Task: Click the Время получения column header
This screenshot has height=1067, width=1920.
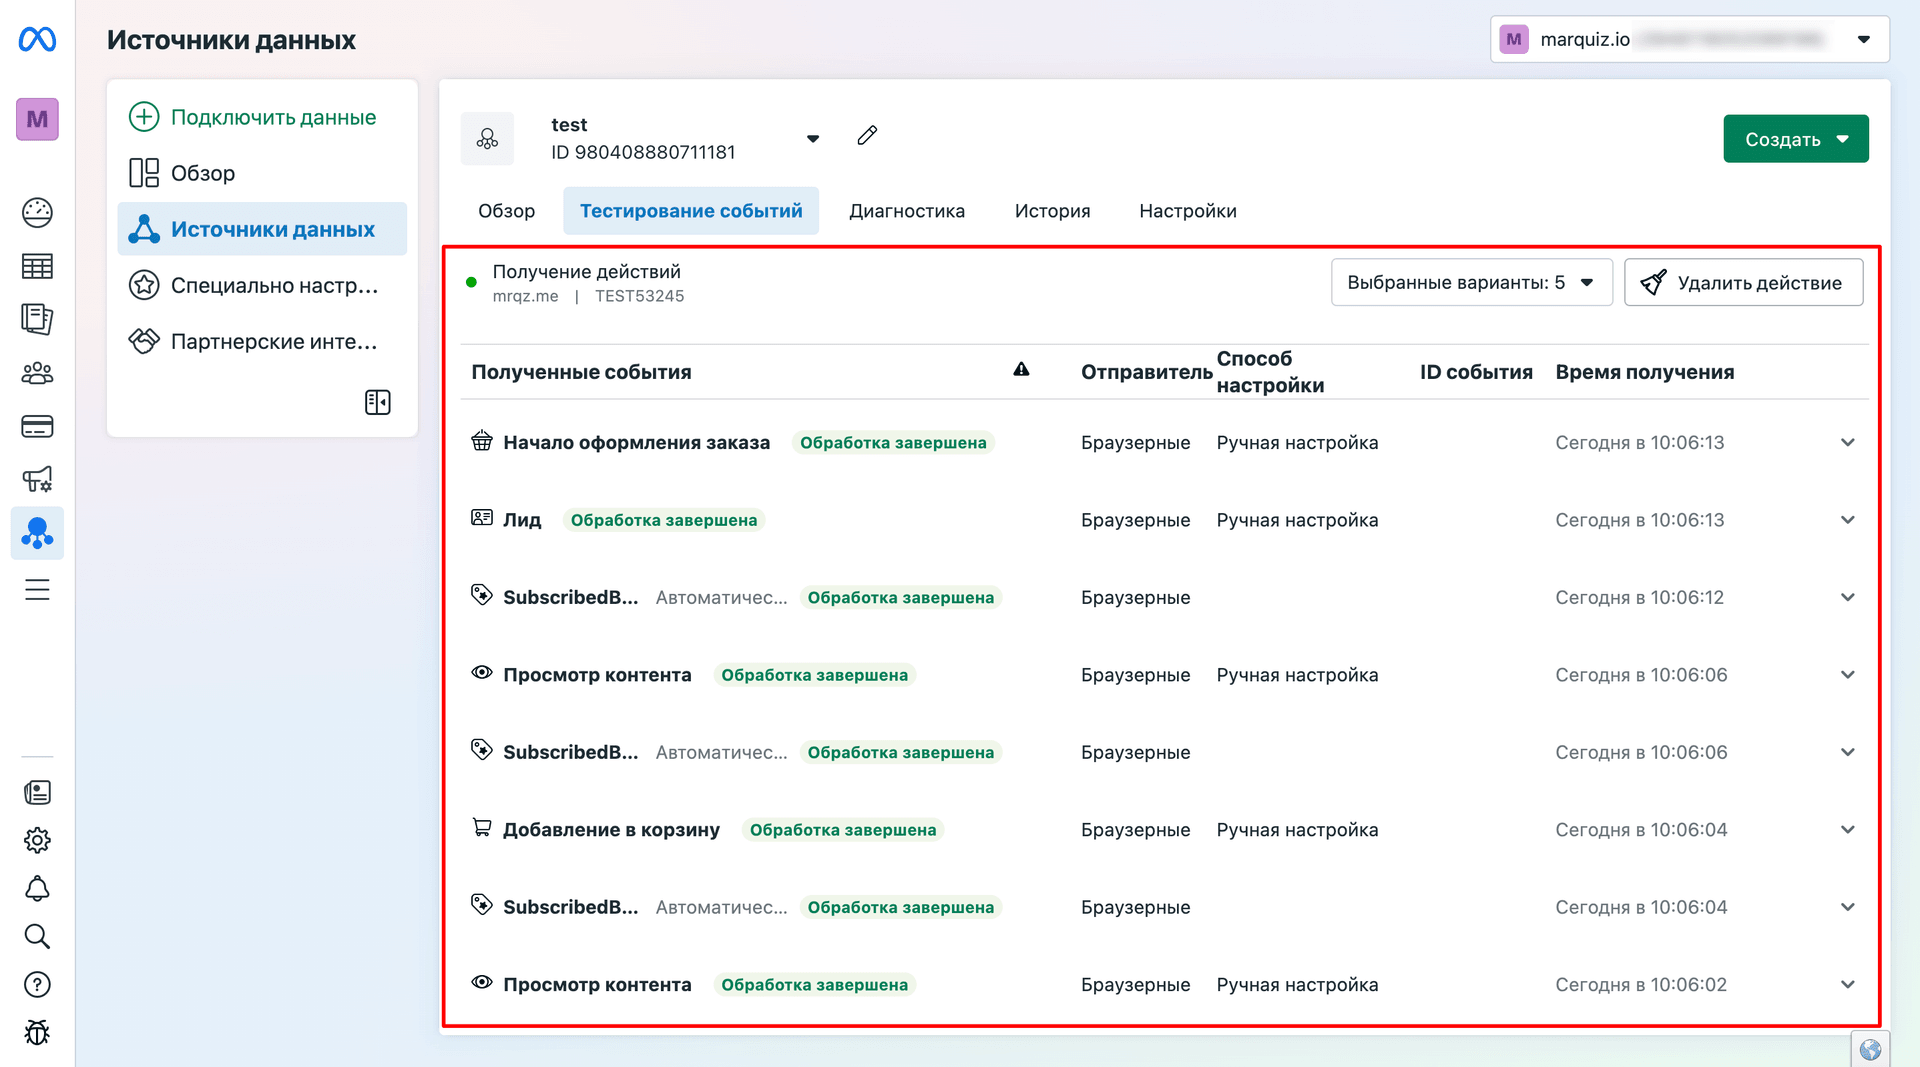Action: click(1645, 372)
